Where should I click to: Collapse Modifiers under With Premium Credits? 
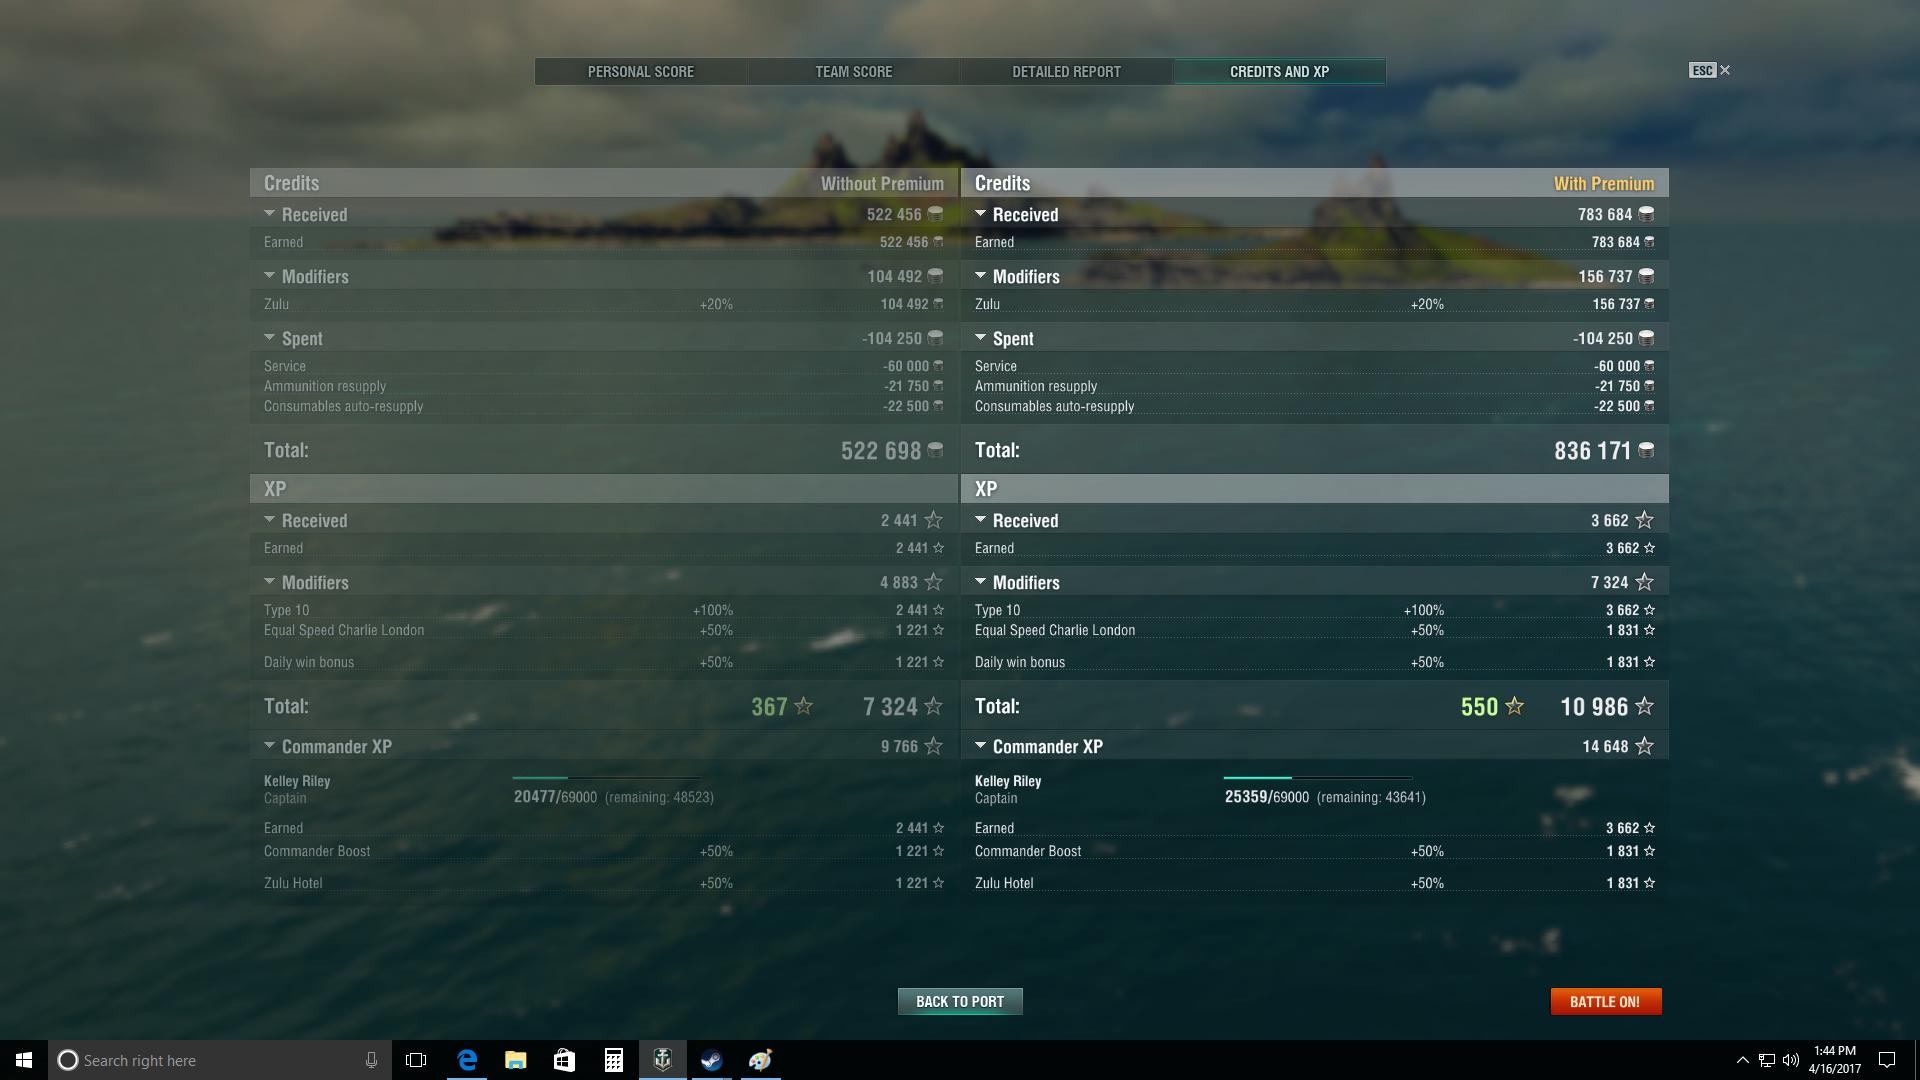[980, 276]
